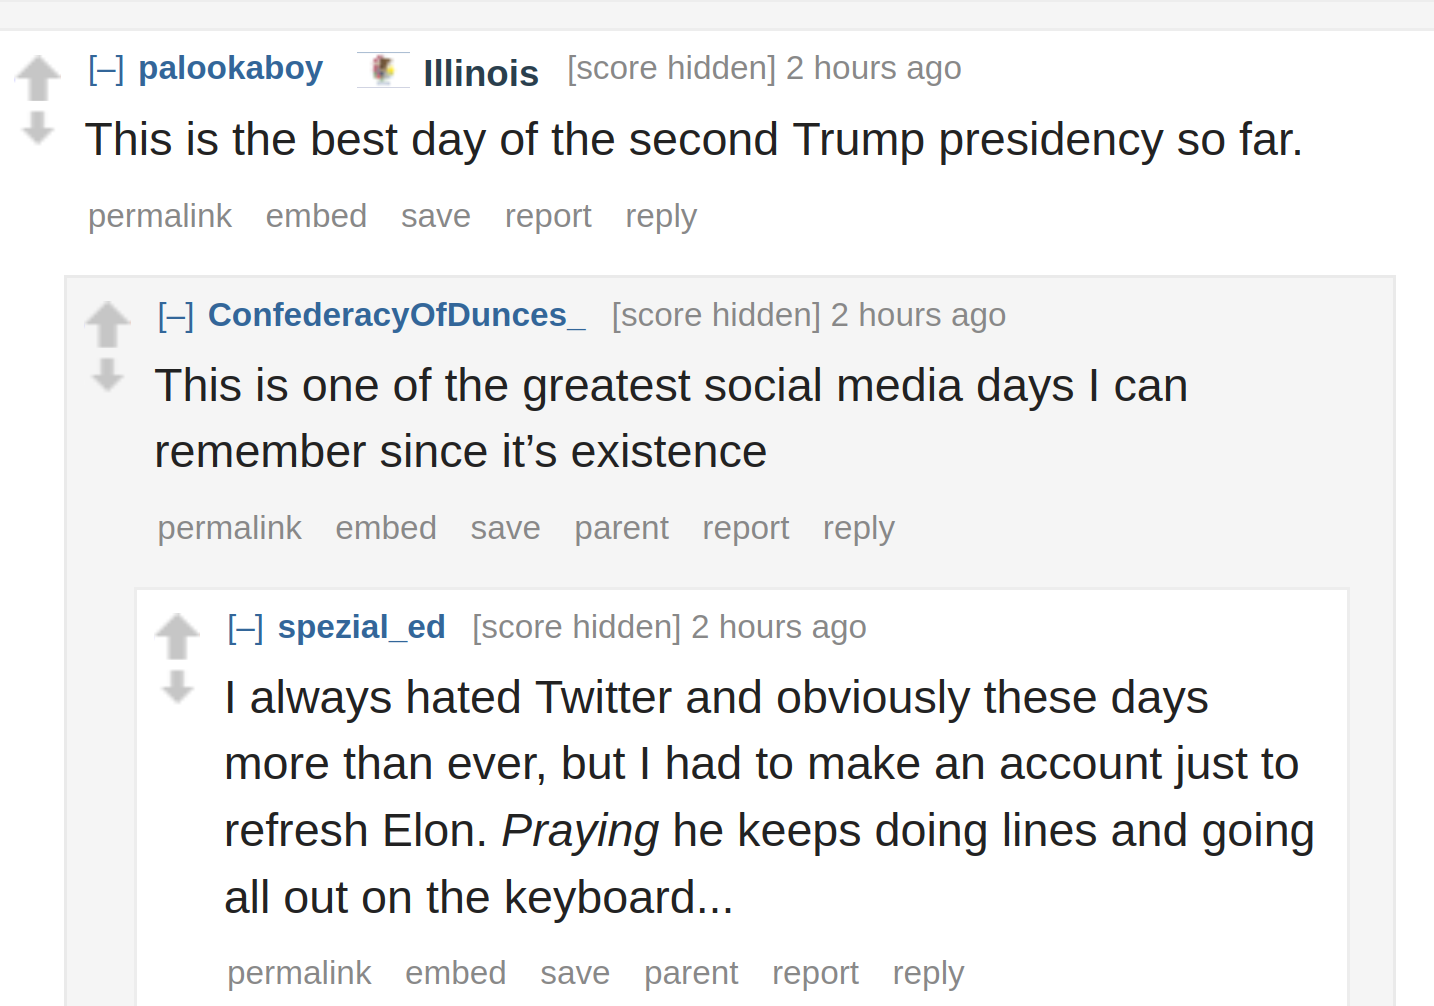Downvote ConfederacyOfDunces_ comment
This screenshot has height=1006, width=1434.
point(108,374)
